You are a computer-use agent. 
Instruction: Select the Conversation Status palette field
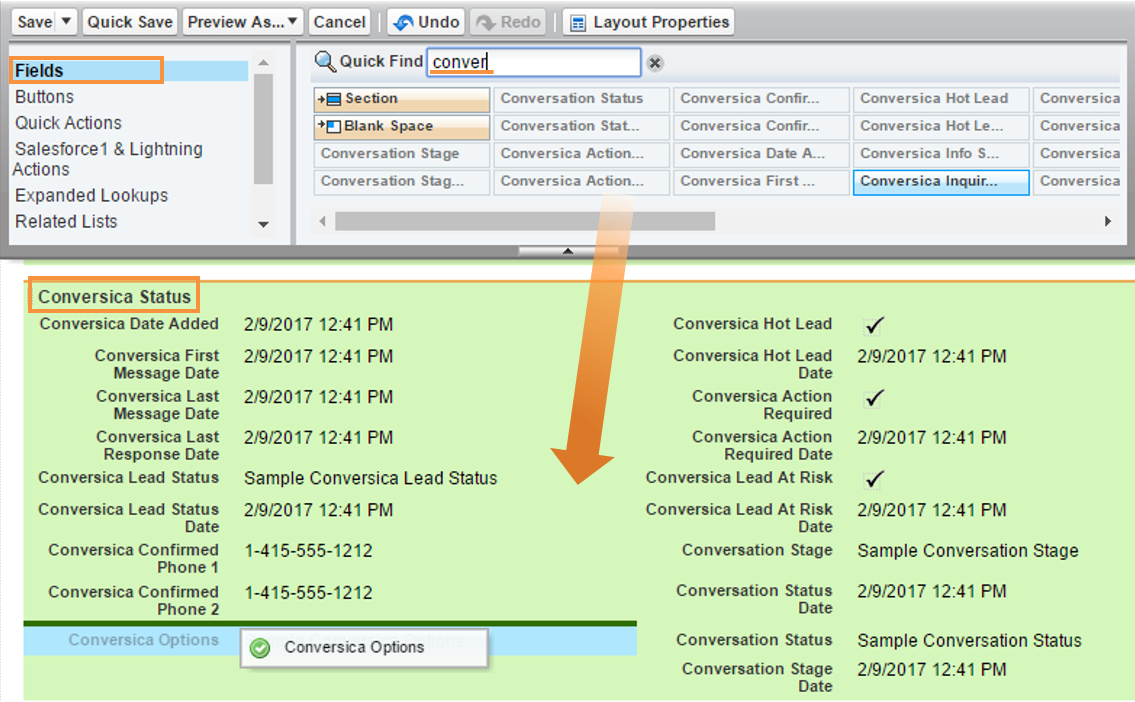click(581, 98)
